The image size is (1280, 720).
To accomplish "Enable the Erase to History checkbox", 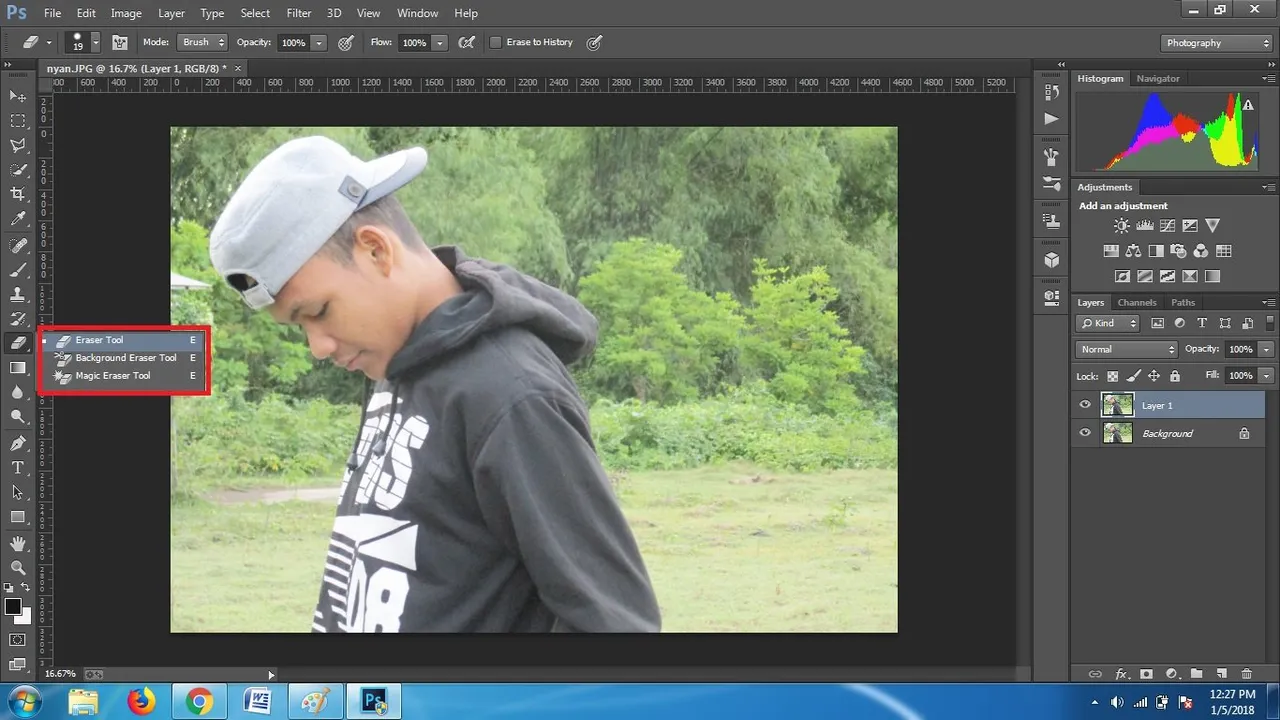I will click(495, 43).
